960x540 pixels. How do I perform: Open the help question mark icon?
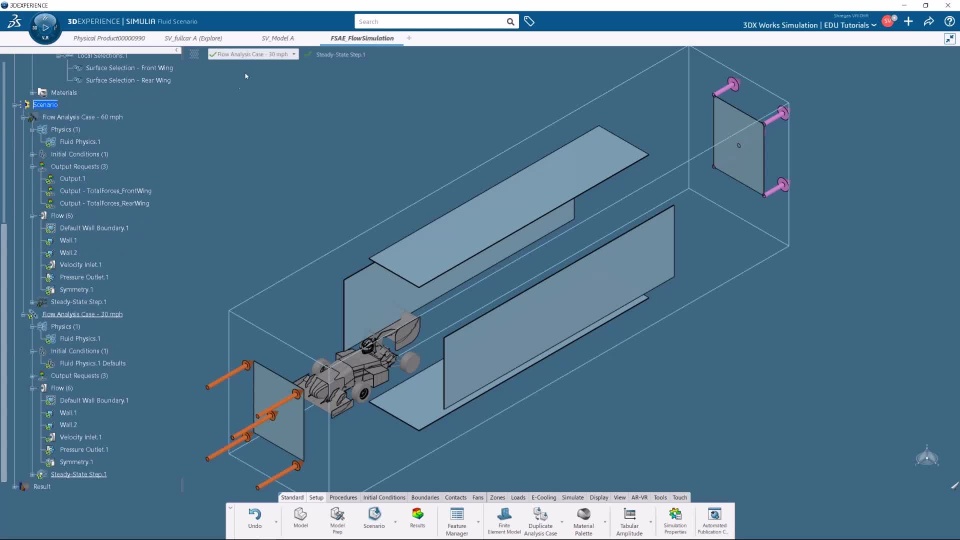(x=950, y=21)
